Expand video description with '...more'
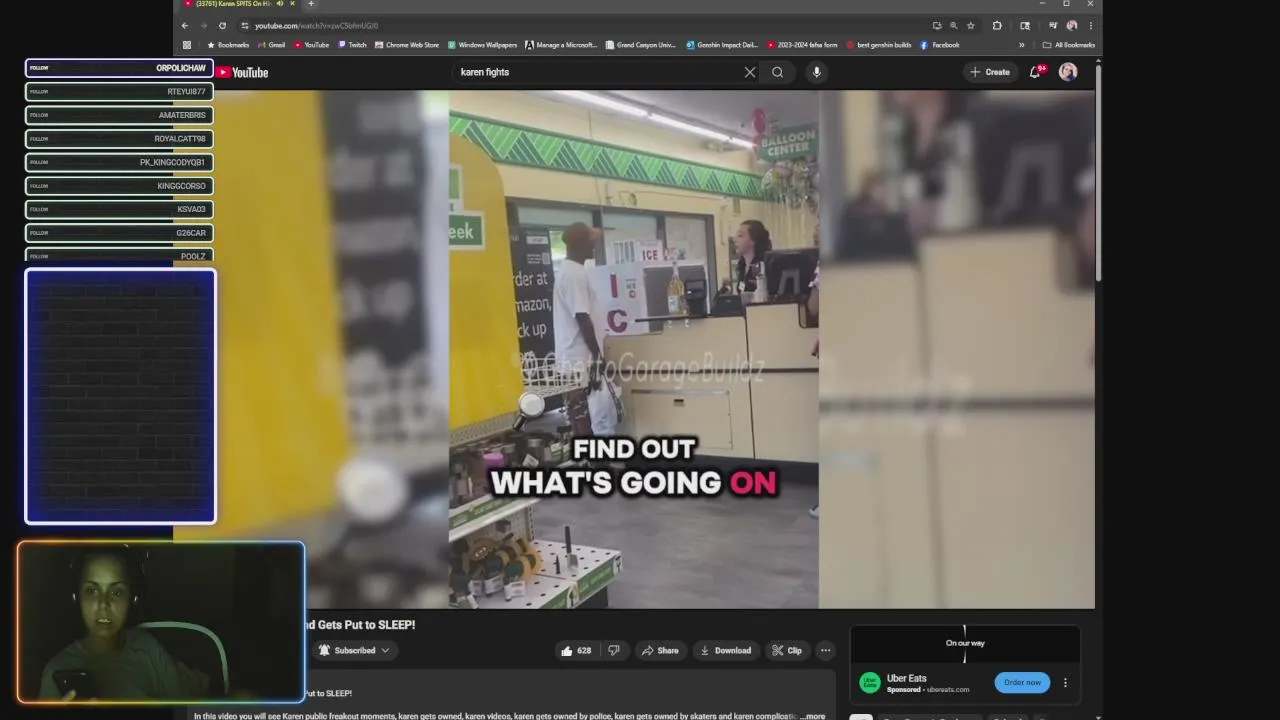This screenshot has width=1280, height=720. click(x=813, y=716)
